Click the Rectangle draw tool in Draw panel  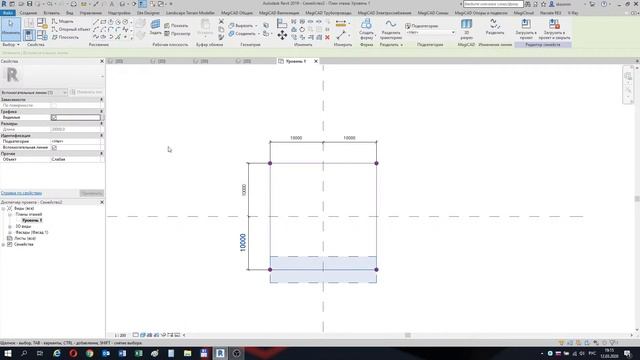click(103, 22)
